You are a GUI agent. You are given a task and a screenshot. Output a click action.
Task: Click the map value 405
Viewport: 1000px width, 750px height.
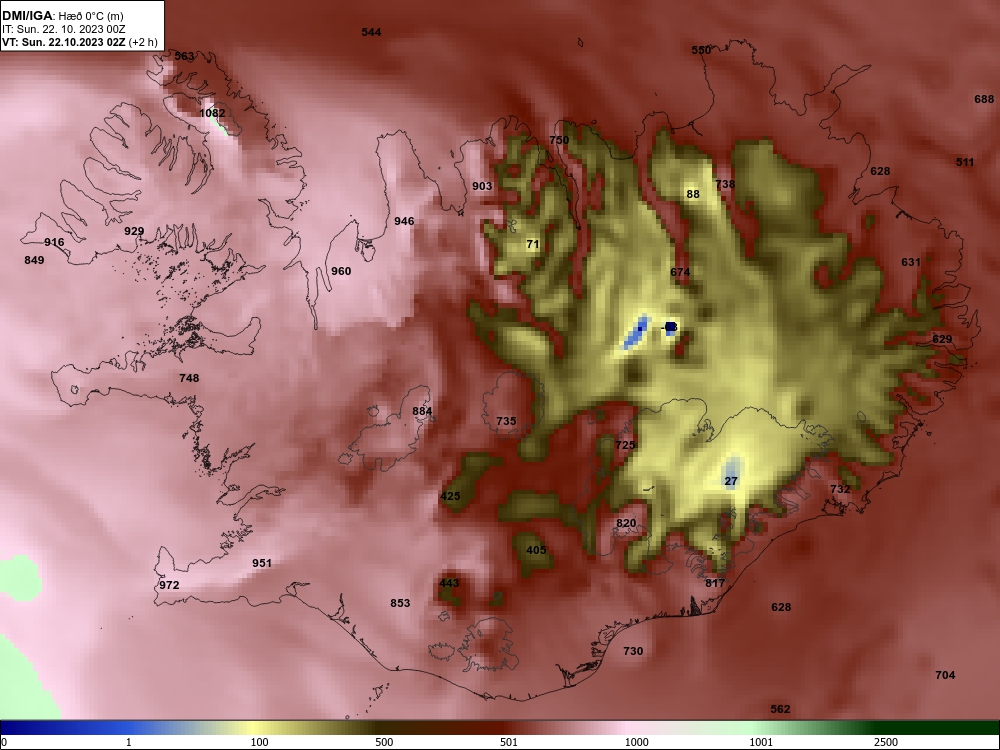(x=536, y=550)
